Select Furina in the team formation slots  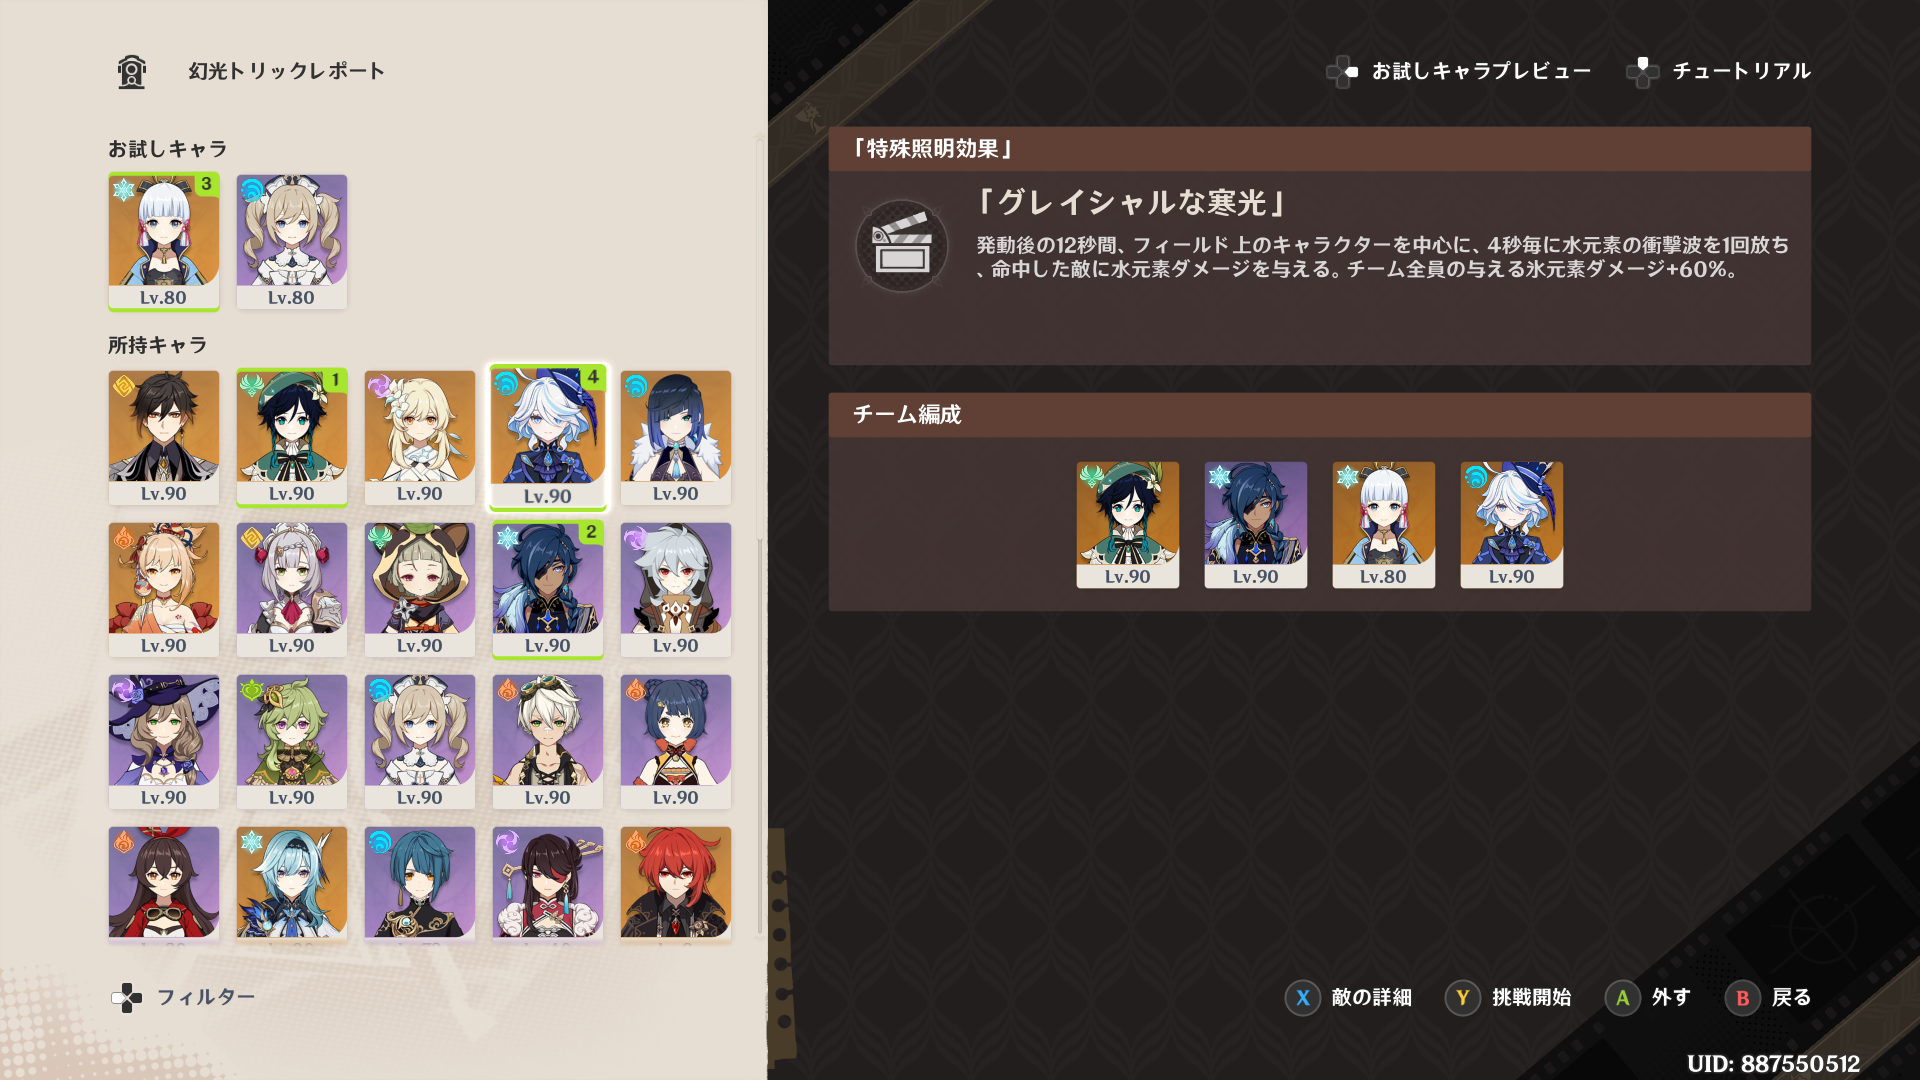pyautogui.click(x=1512, y=524)
